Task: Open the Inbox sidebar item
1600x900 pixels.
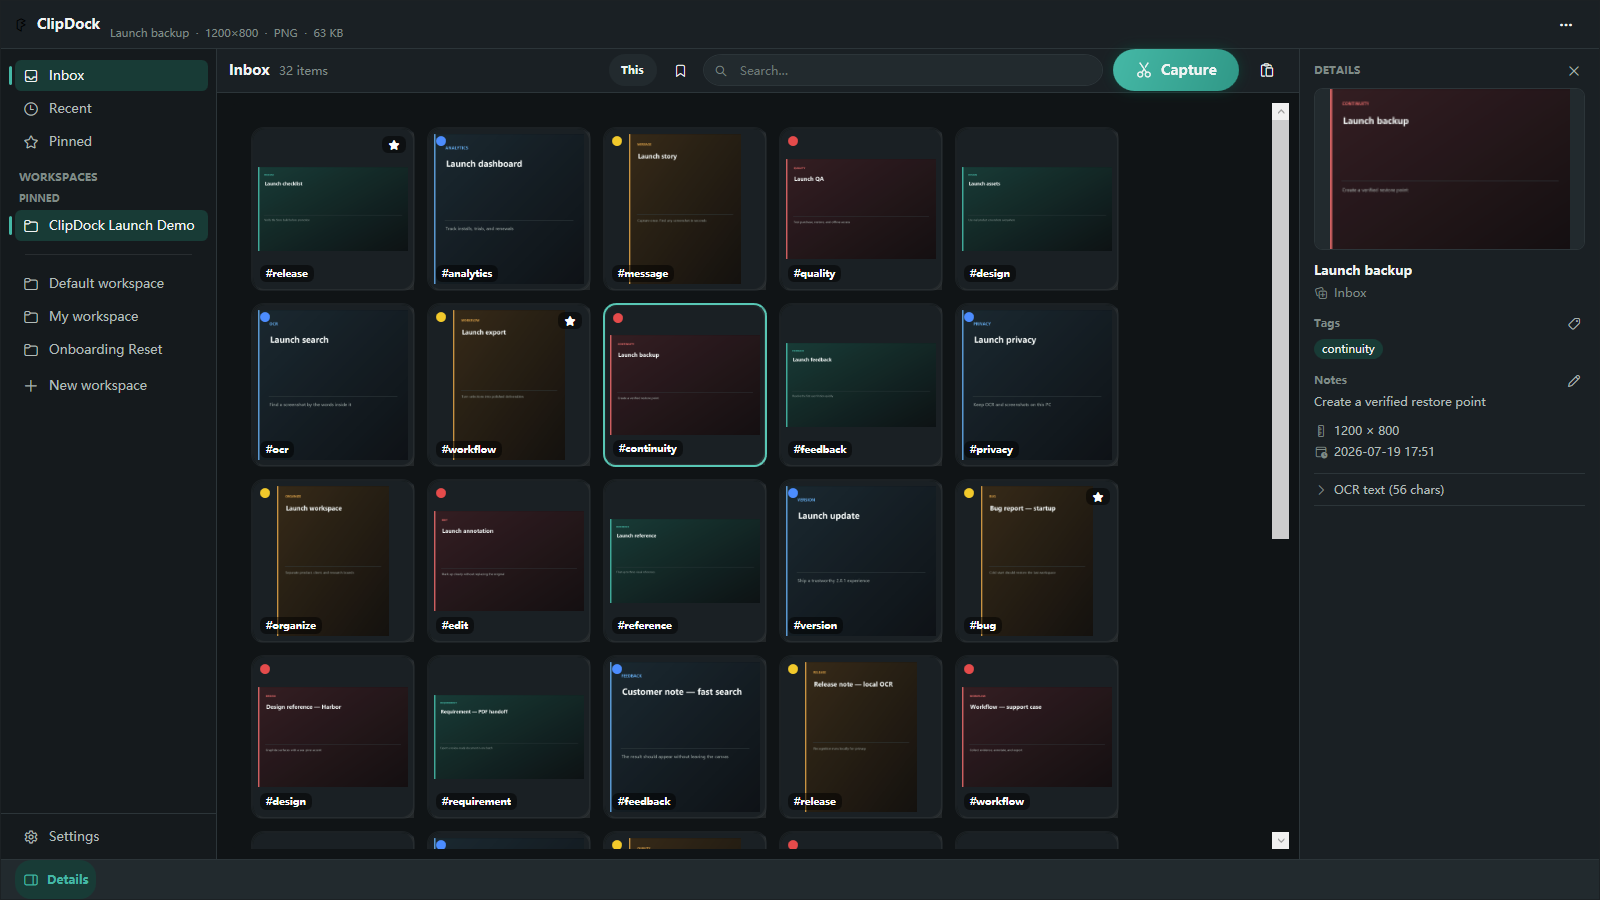Action: click(111, 75)
